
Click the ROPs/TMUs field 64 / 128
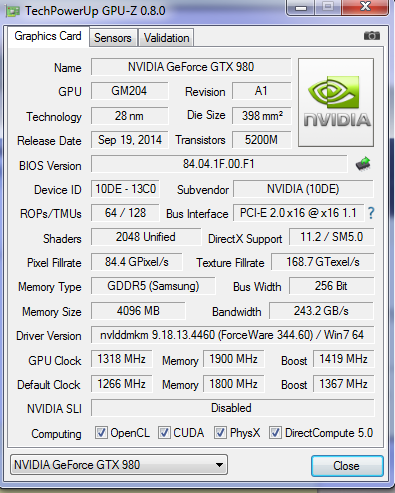(x=125, y=213)
